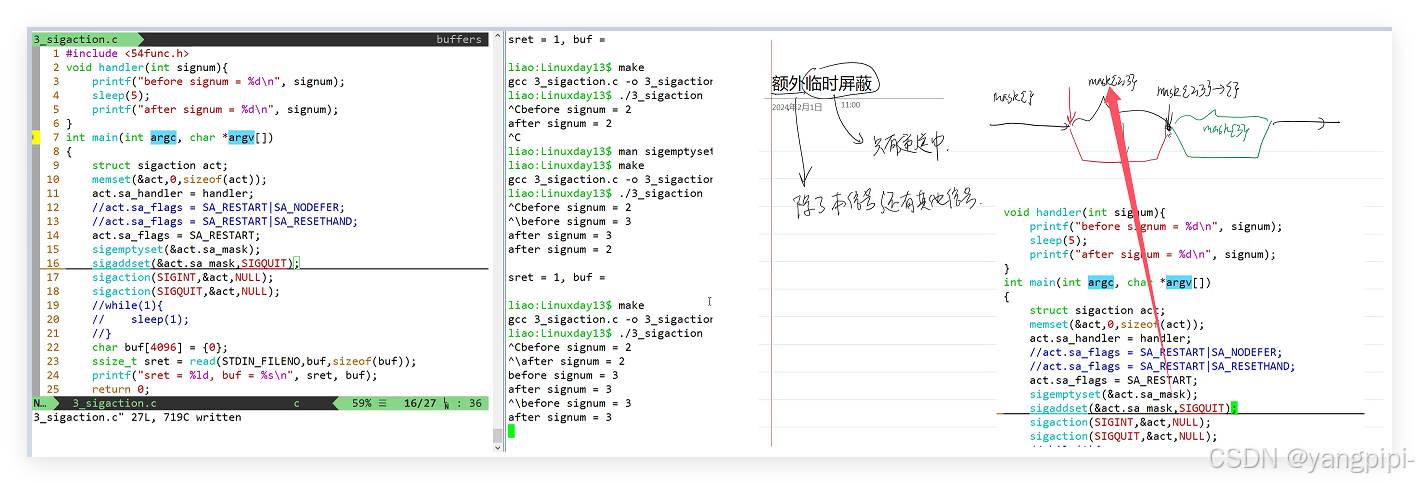This screenshot has height=484, width=1419.
Task: Click vim line 23 'ssize_t sret = read(...)'
Action: tap(254, 362)
